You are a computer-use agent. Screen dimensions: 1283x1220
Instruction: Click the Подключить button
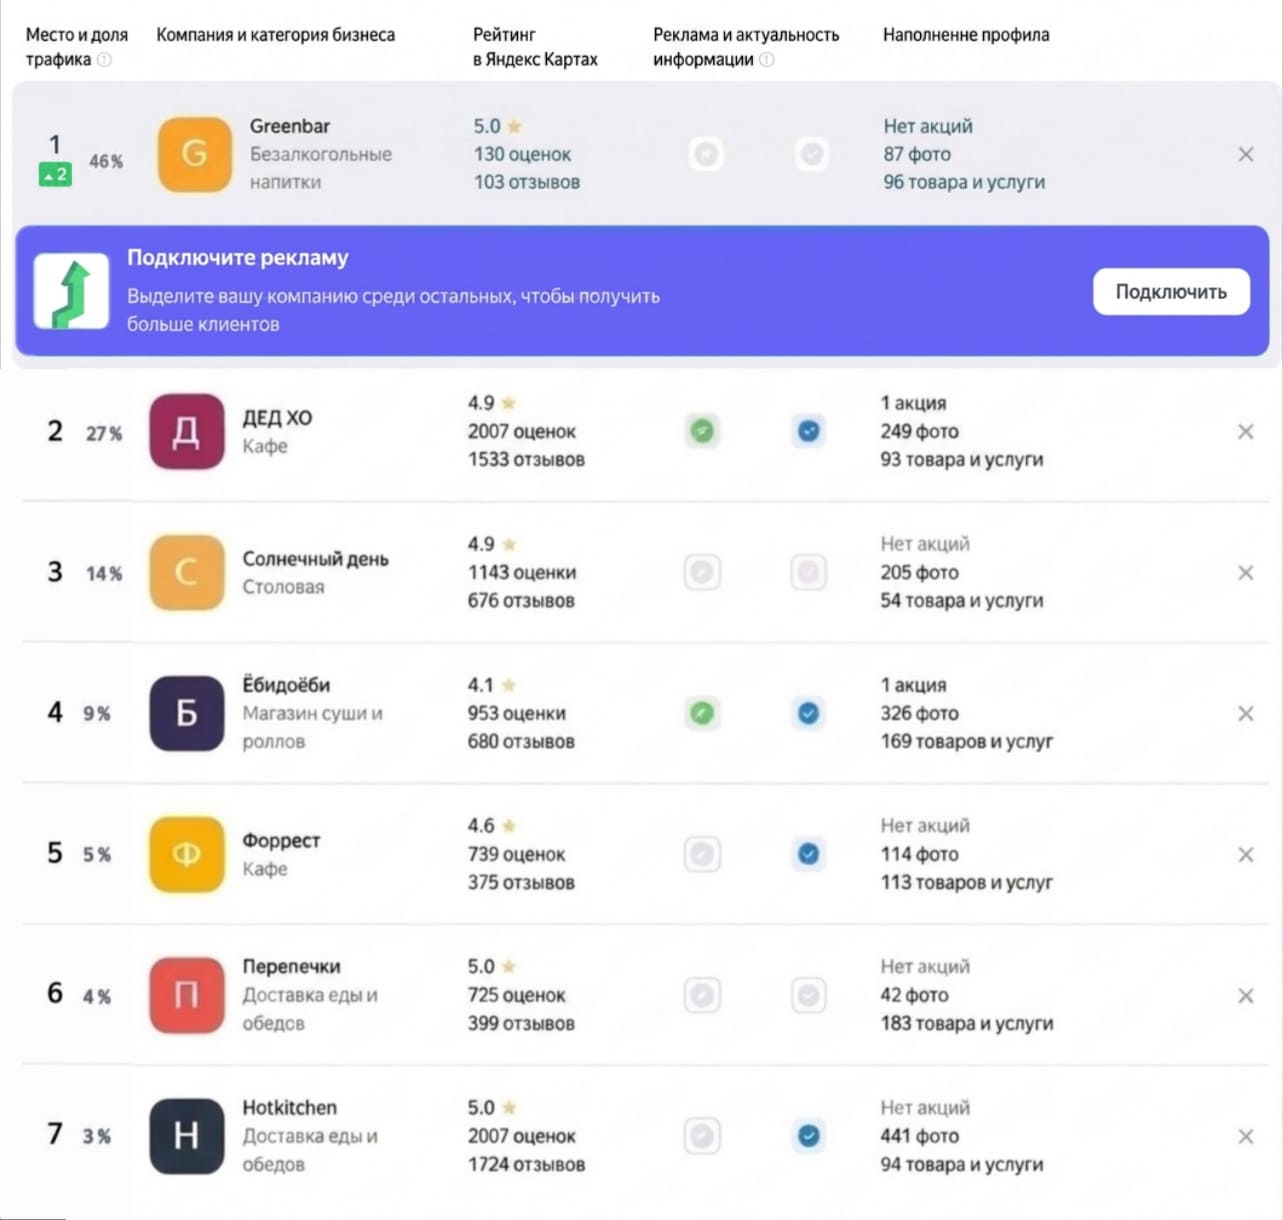tap(1171, 292)
